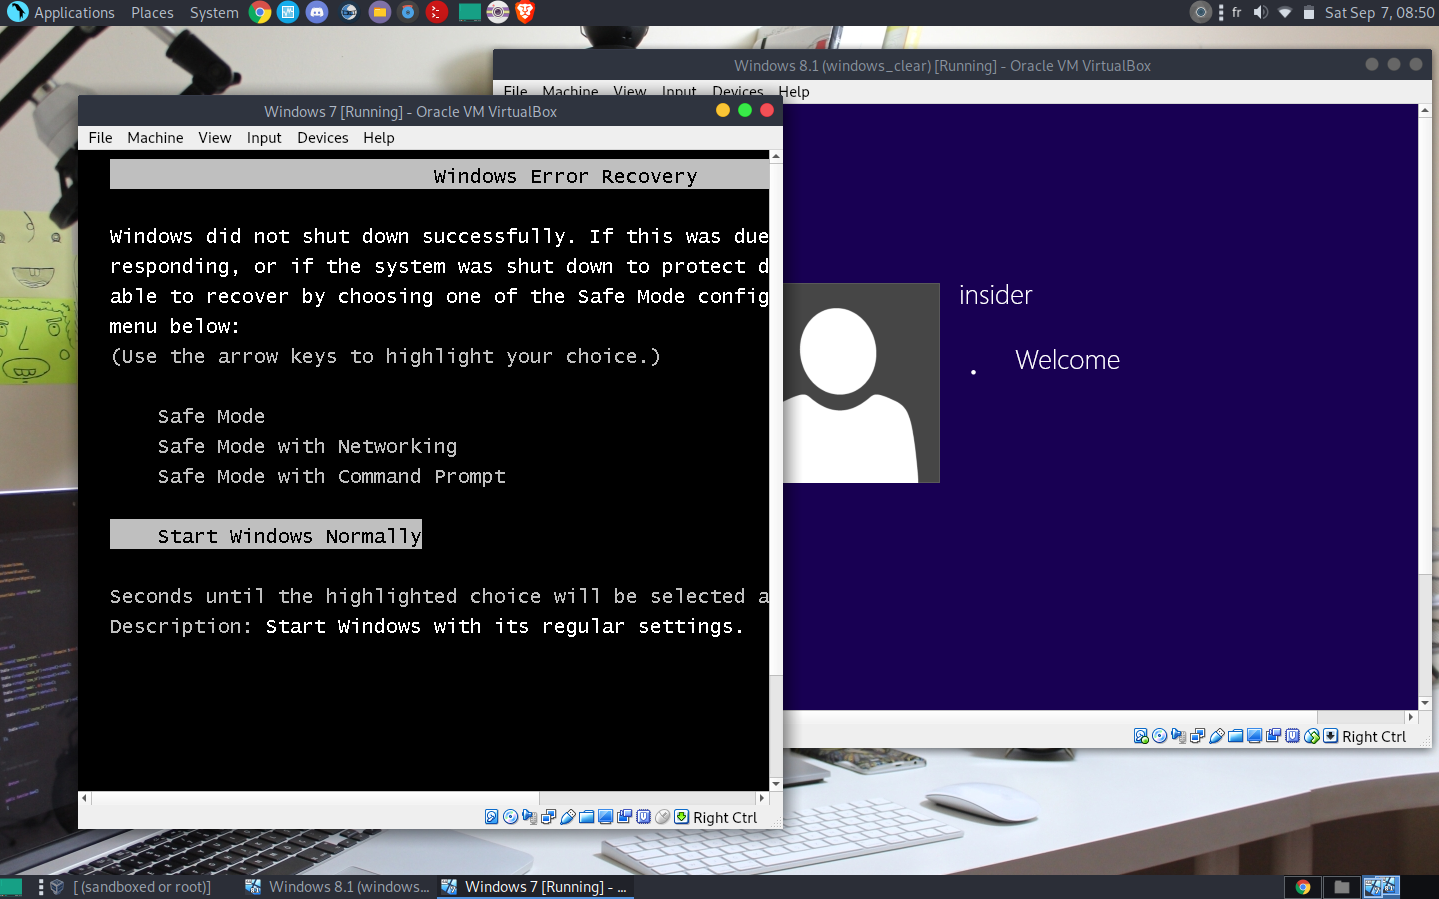Click the file manager icon in the bottom right panel
Image resolution: width=1439 pixels, height=899 pixels.
tap(1341, 887)
